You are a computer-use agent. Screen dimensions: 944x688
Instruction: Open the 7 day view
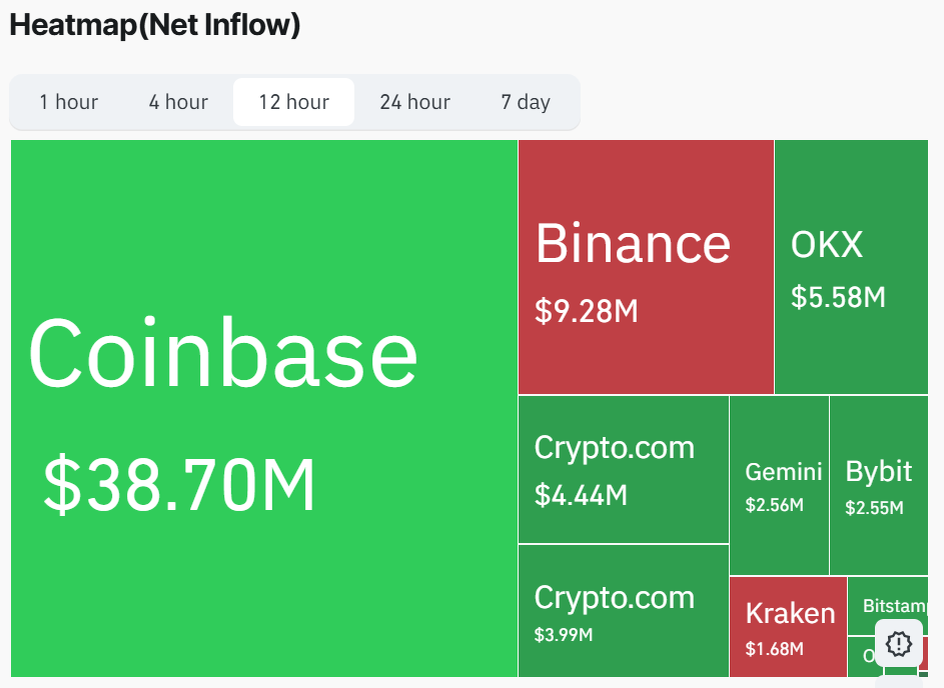(x=525, y=101)
